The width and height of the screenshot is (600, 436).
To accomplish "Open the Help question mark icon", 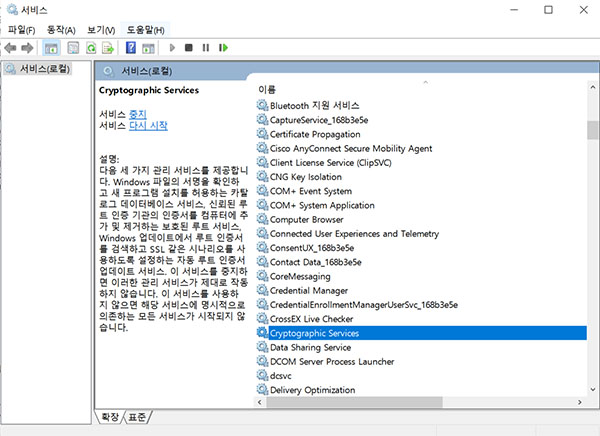I will (131, 48).
